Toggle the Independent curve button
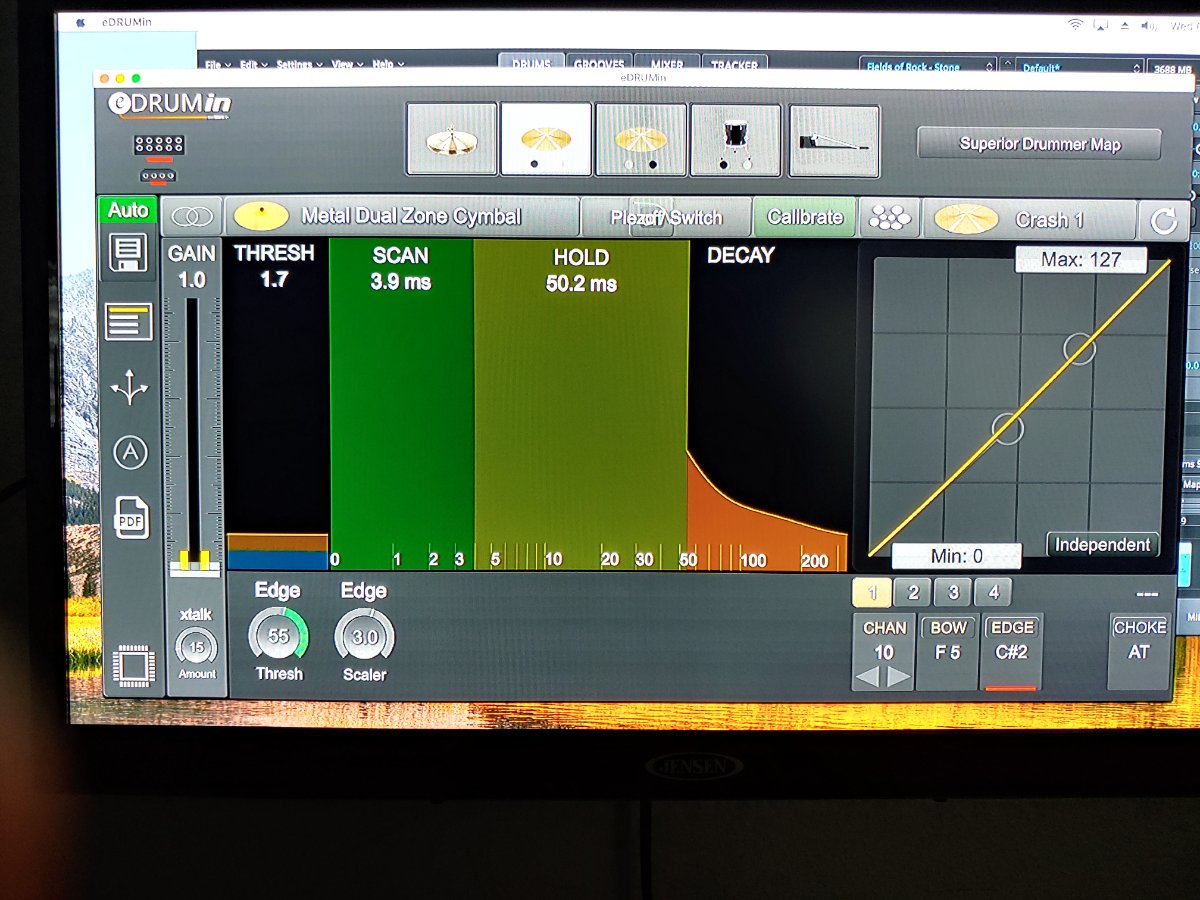Viewport: 1200px width, 900px height. coord(1103,545)
